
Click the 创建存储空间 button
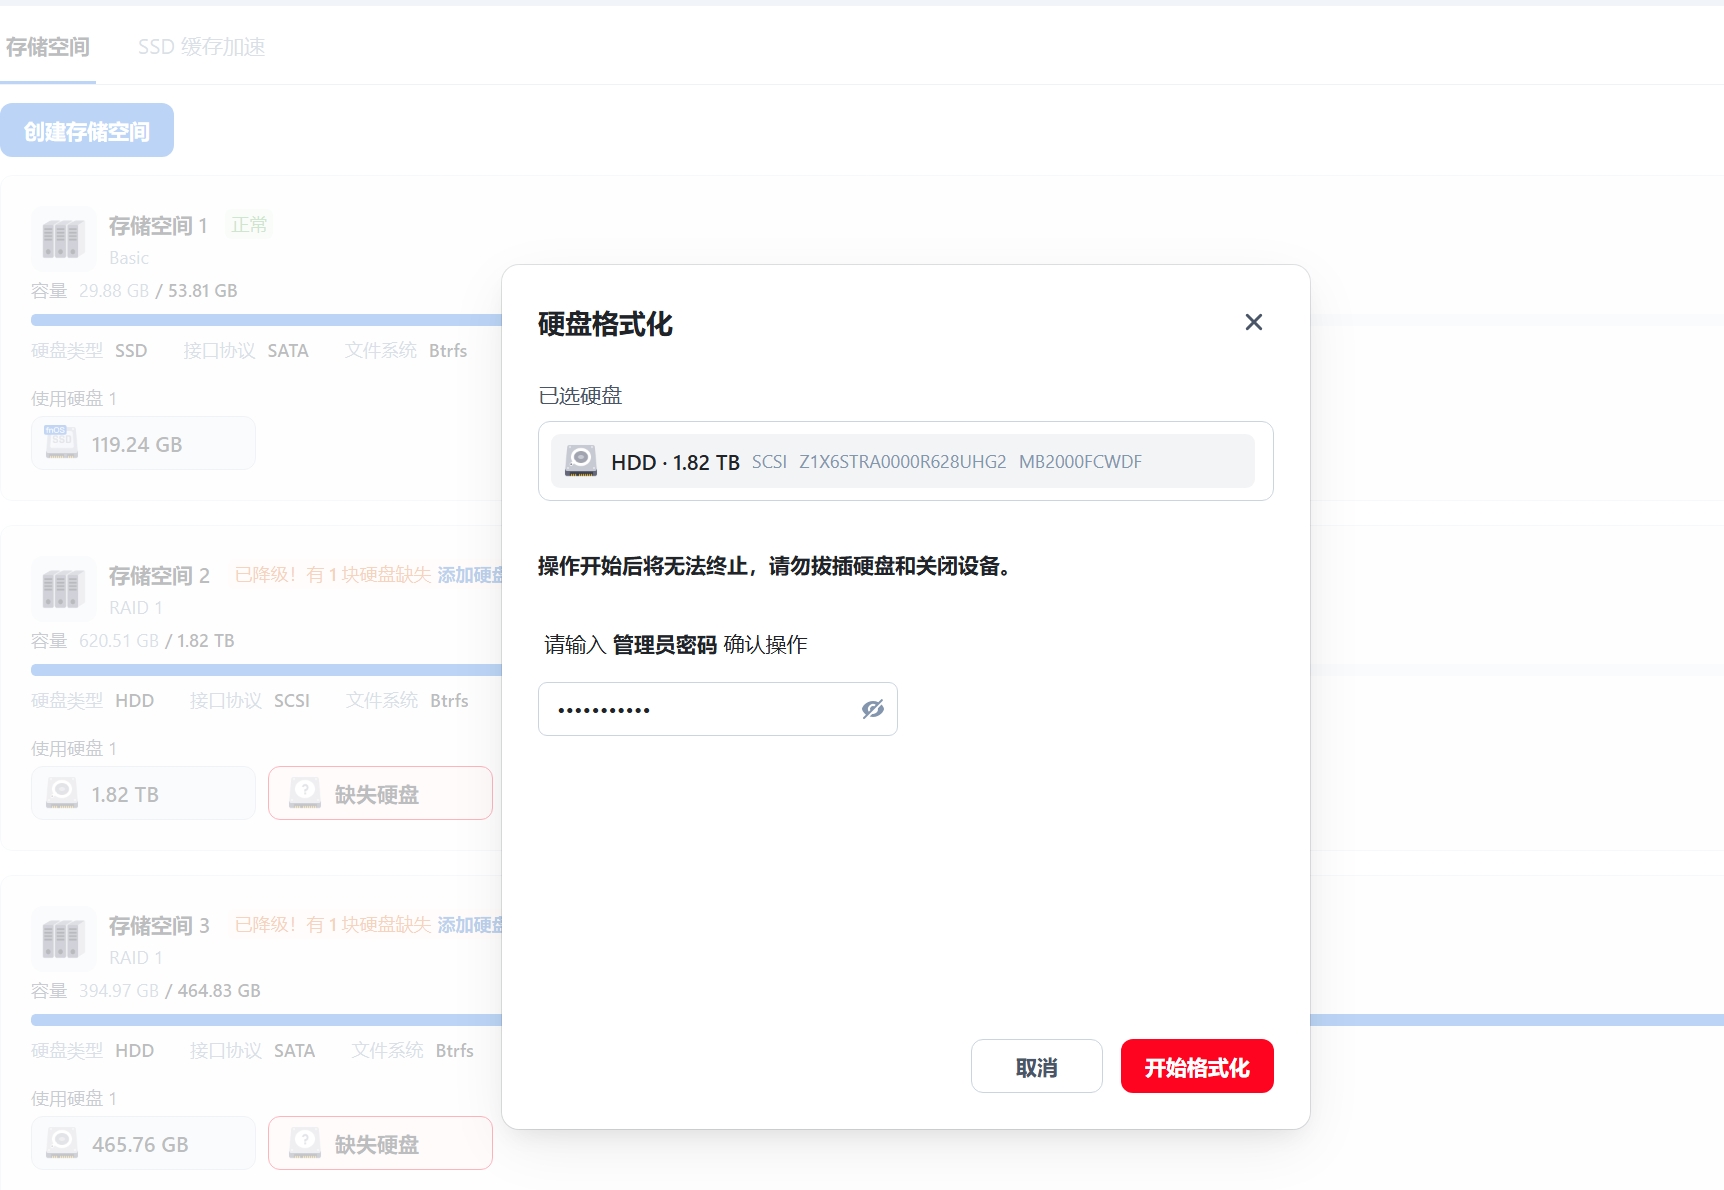(x=87, y=130)
